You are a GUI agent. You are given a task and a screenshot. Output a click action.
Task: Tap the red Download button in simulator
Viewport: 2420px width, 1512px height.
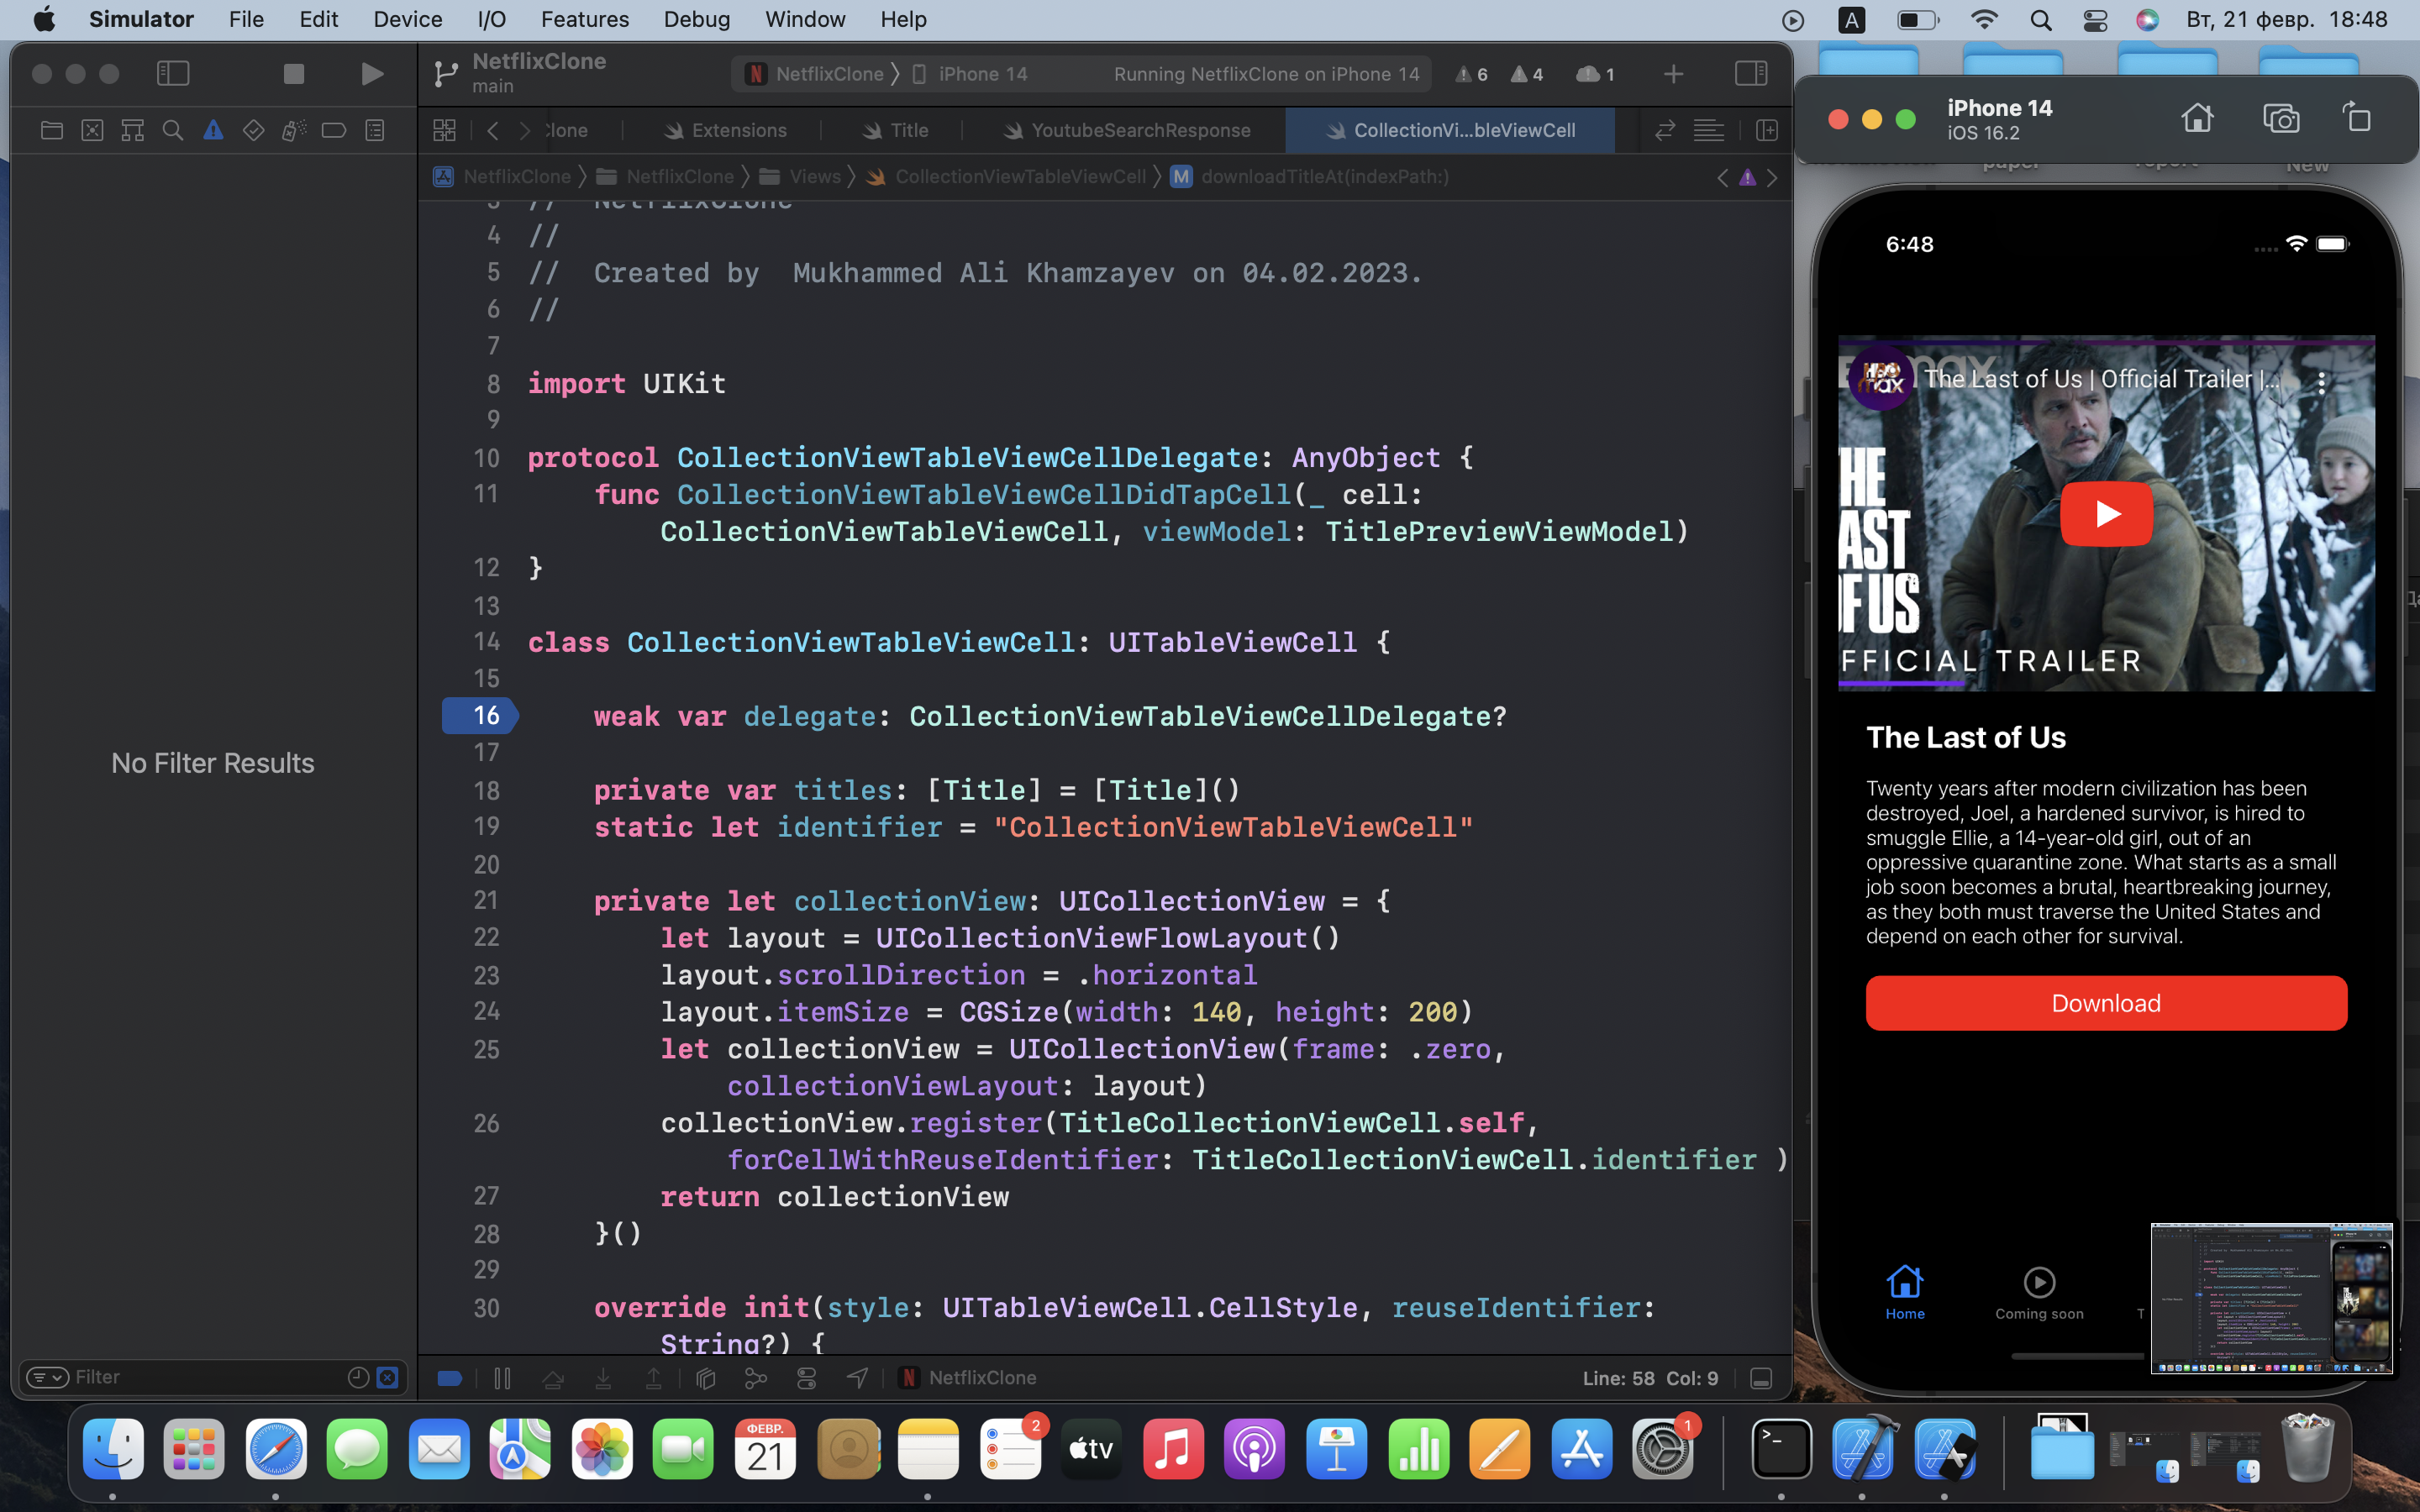coord(2106,1003)
